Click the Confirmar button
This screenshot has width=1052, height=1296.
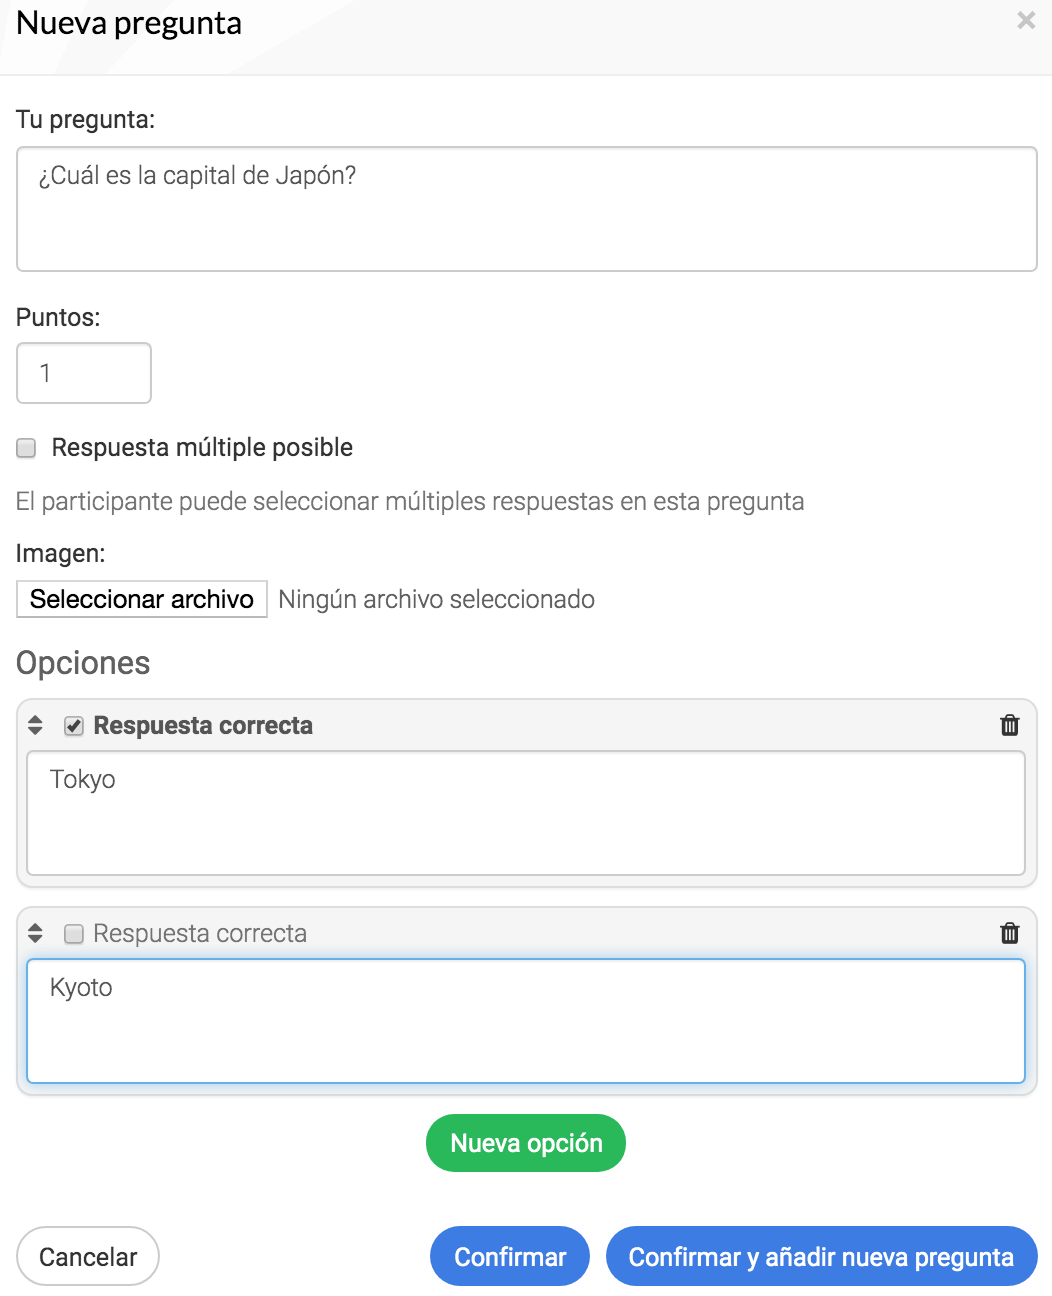(x=510, y=1256)
